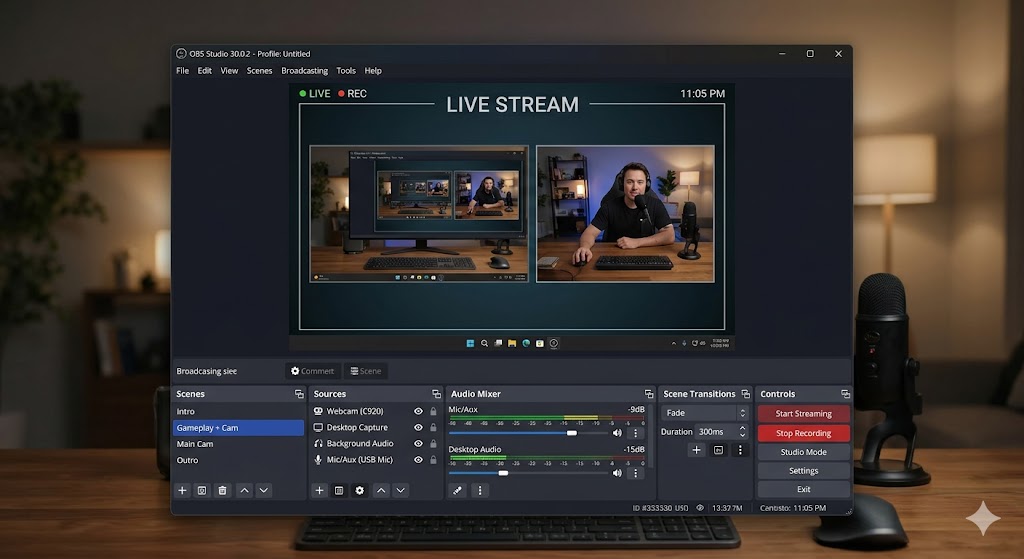Click the Comment button with gear icon

[x=312, y=371]
